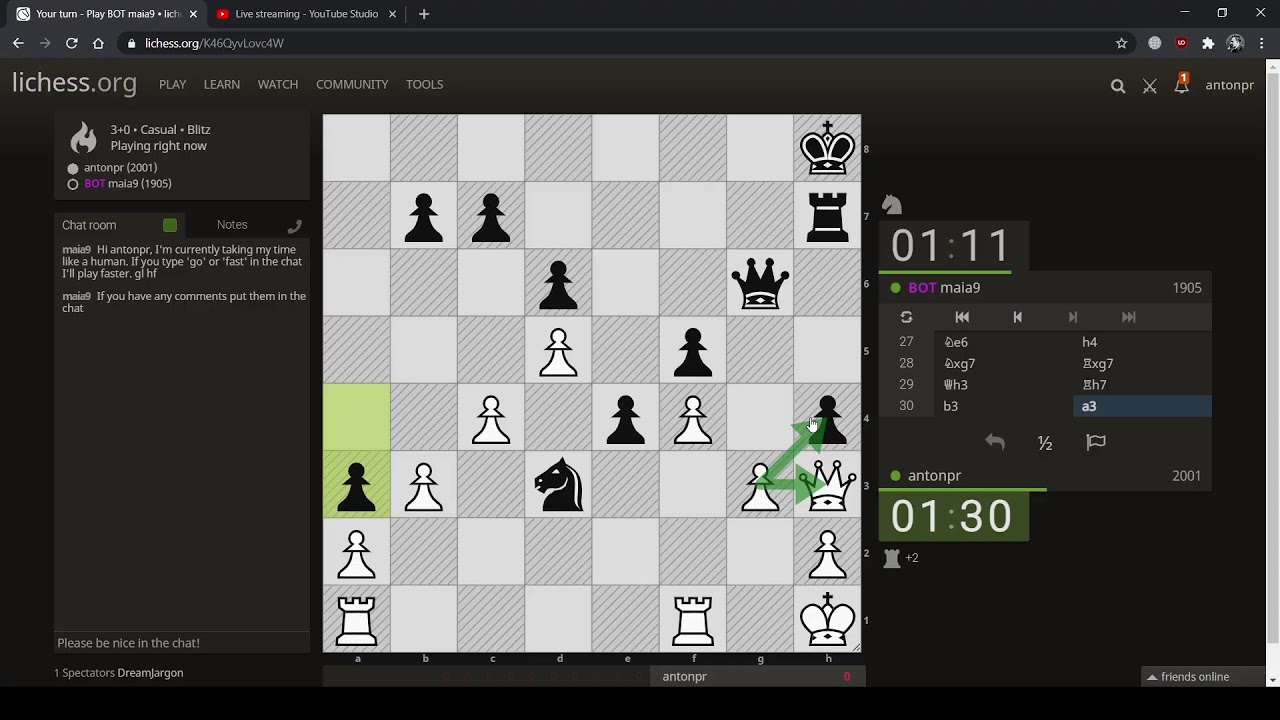Open the WATCH menu

coord(278,84)
